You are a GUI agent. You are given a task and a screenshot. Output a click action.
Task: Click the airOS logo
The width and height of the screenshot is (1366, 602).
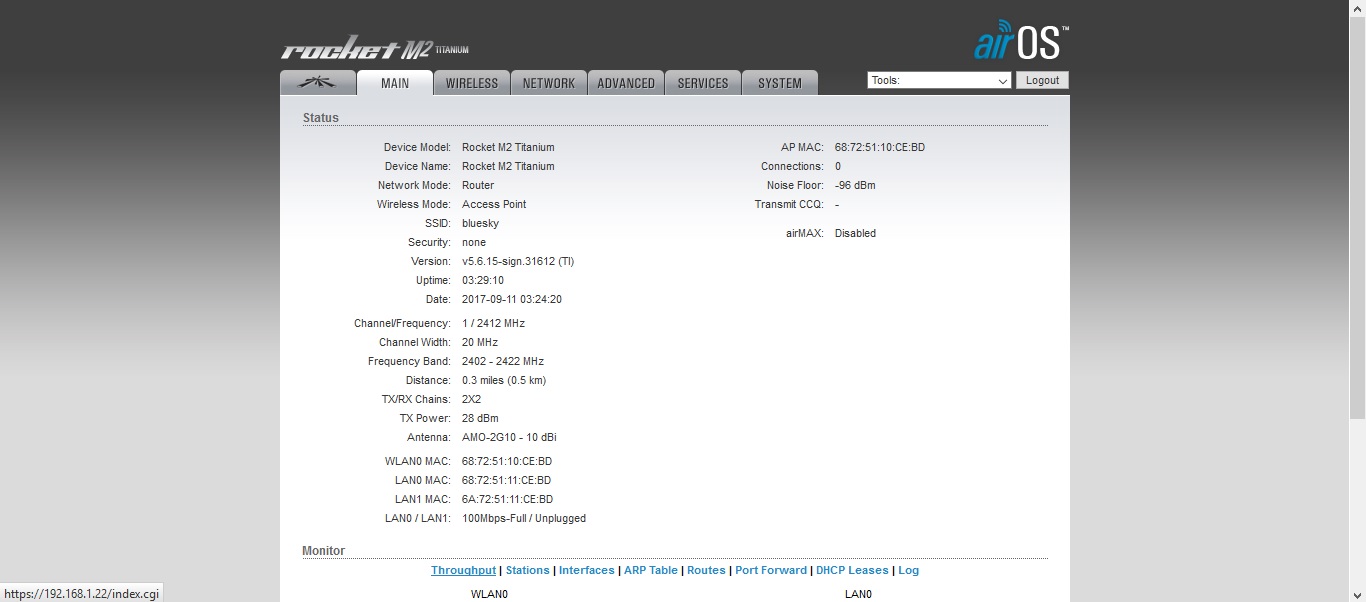(1021, 41)
